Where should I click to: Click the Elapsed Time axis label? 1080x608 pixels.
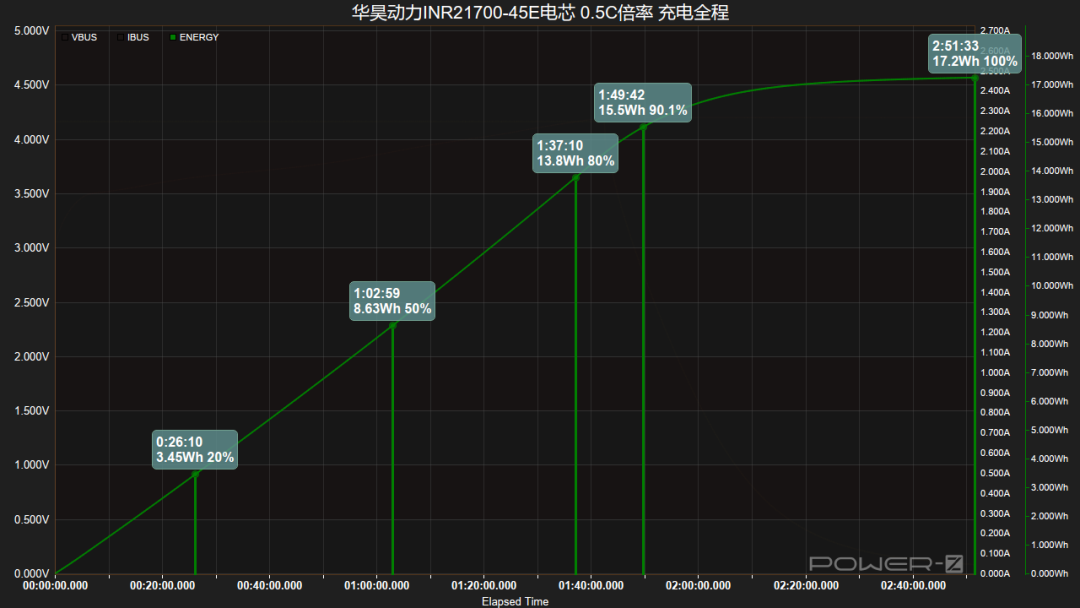[x=515, y=601]
